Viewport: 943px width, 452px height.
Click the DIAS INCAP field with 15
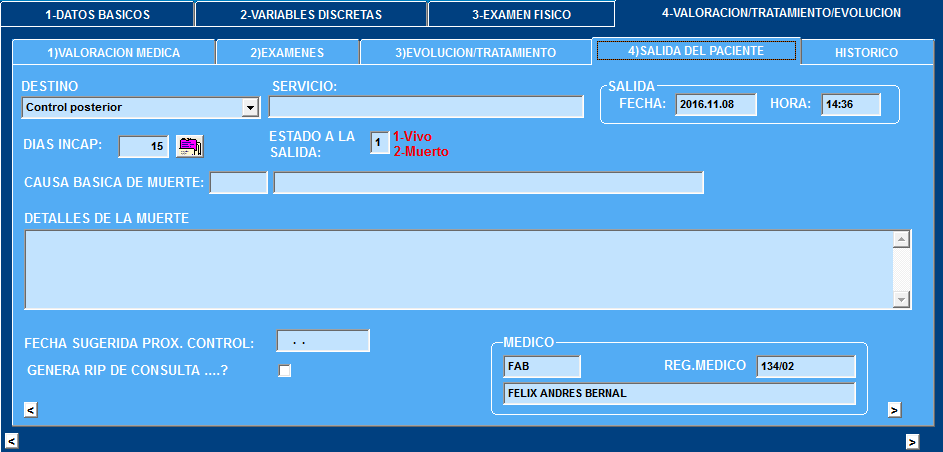pos(143,146)
